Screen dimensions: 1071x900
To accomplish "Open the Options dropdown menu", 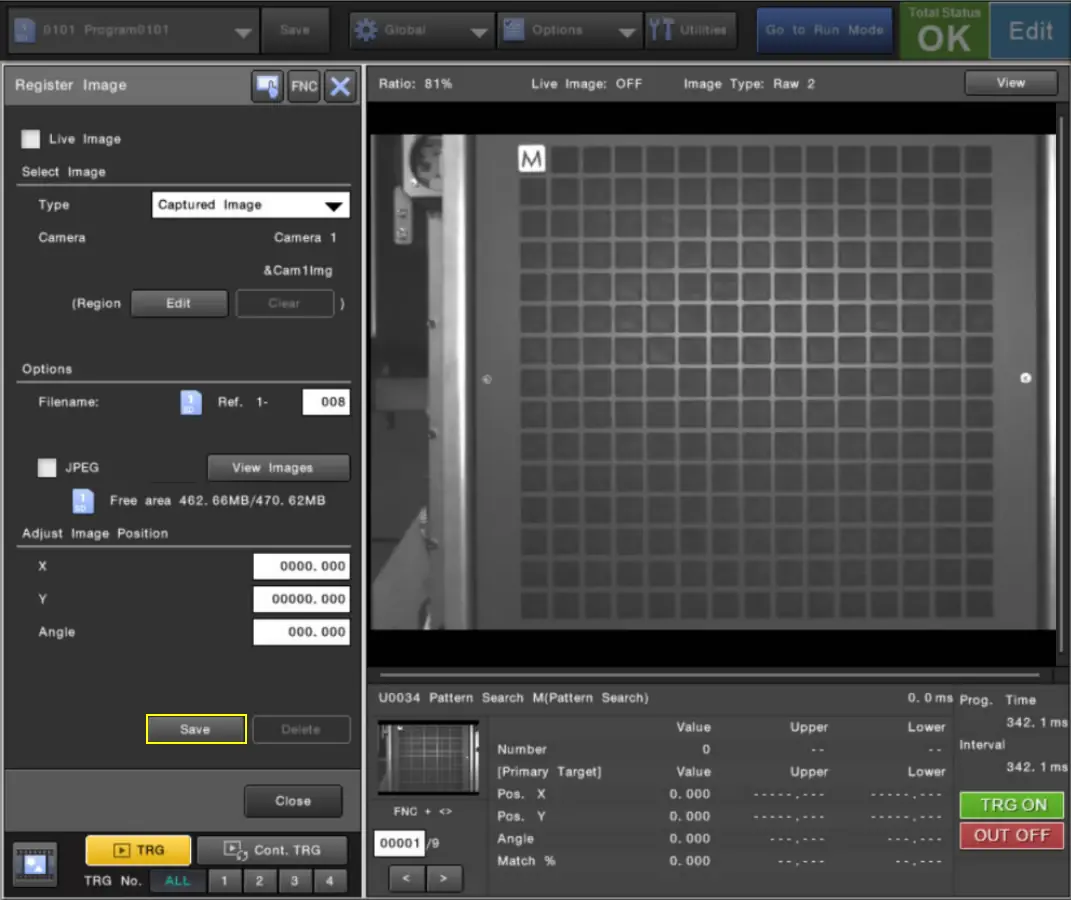I will click(x=569, y=31).
